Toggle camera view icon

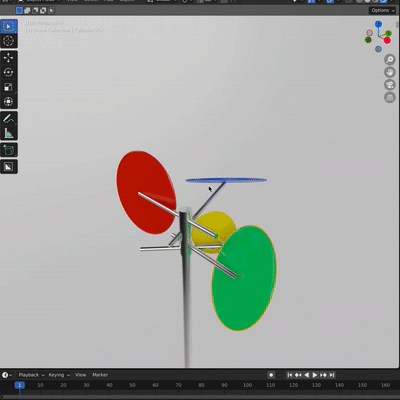click(389, 85)
